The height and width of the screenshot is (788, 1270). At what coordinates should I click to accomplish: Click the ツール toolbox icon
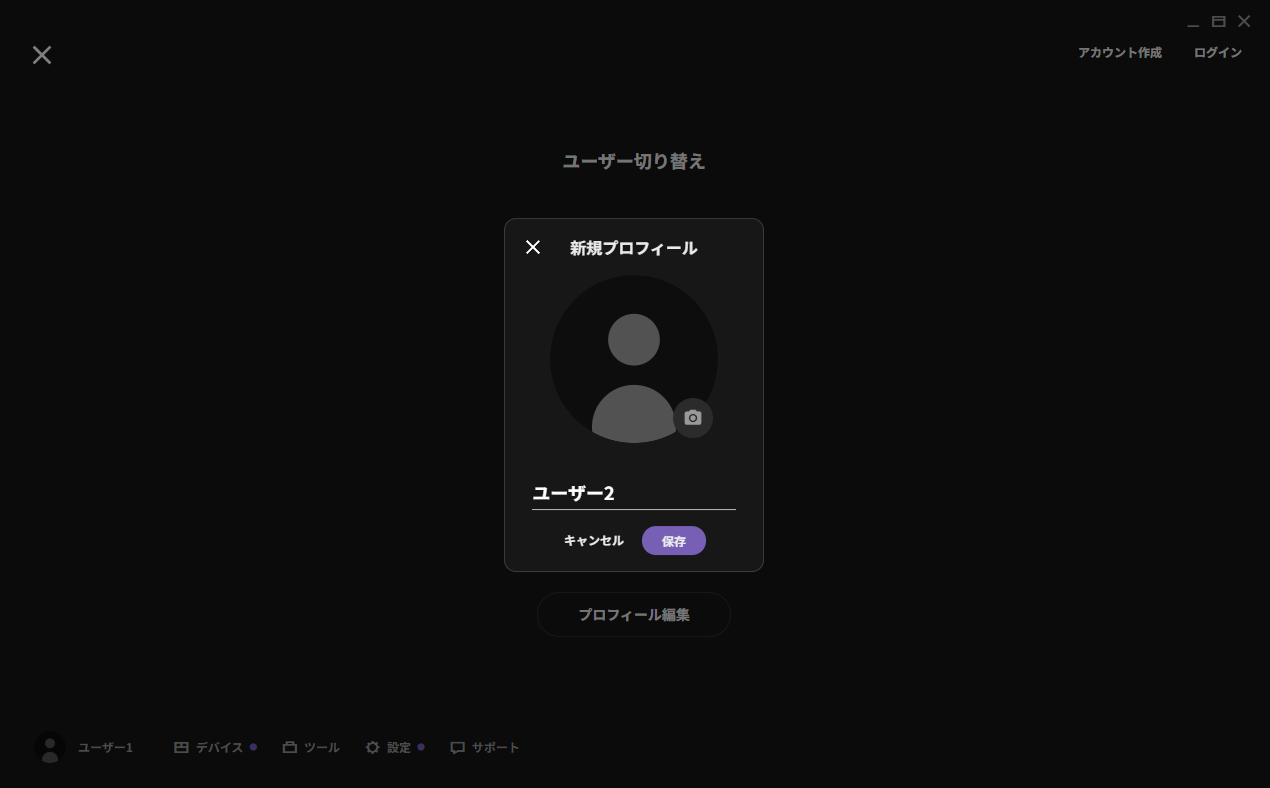coord(290,747)
